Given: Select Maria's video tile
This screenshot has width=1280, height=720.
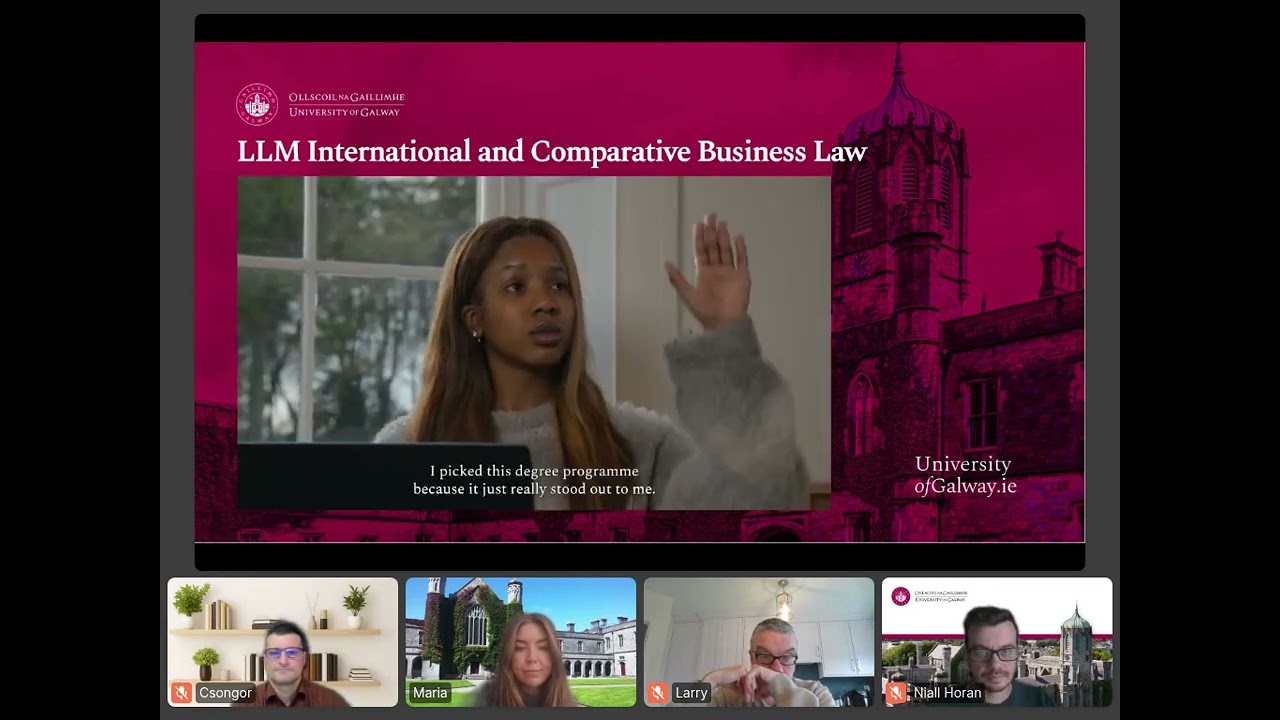Looking at the screenshot, I should pyautogui.click(x=520, y=642).
